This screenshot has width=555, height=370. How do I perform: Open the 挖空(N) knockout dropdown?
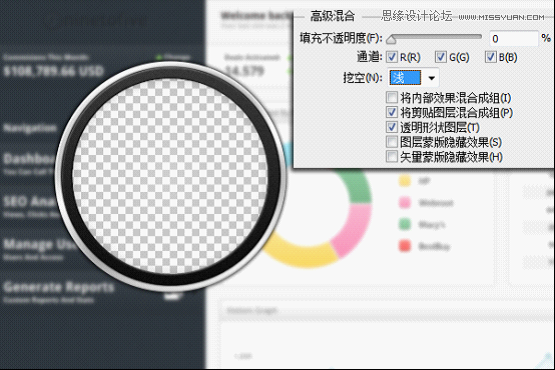click(x=413, y=78)
